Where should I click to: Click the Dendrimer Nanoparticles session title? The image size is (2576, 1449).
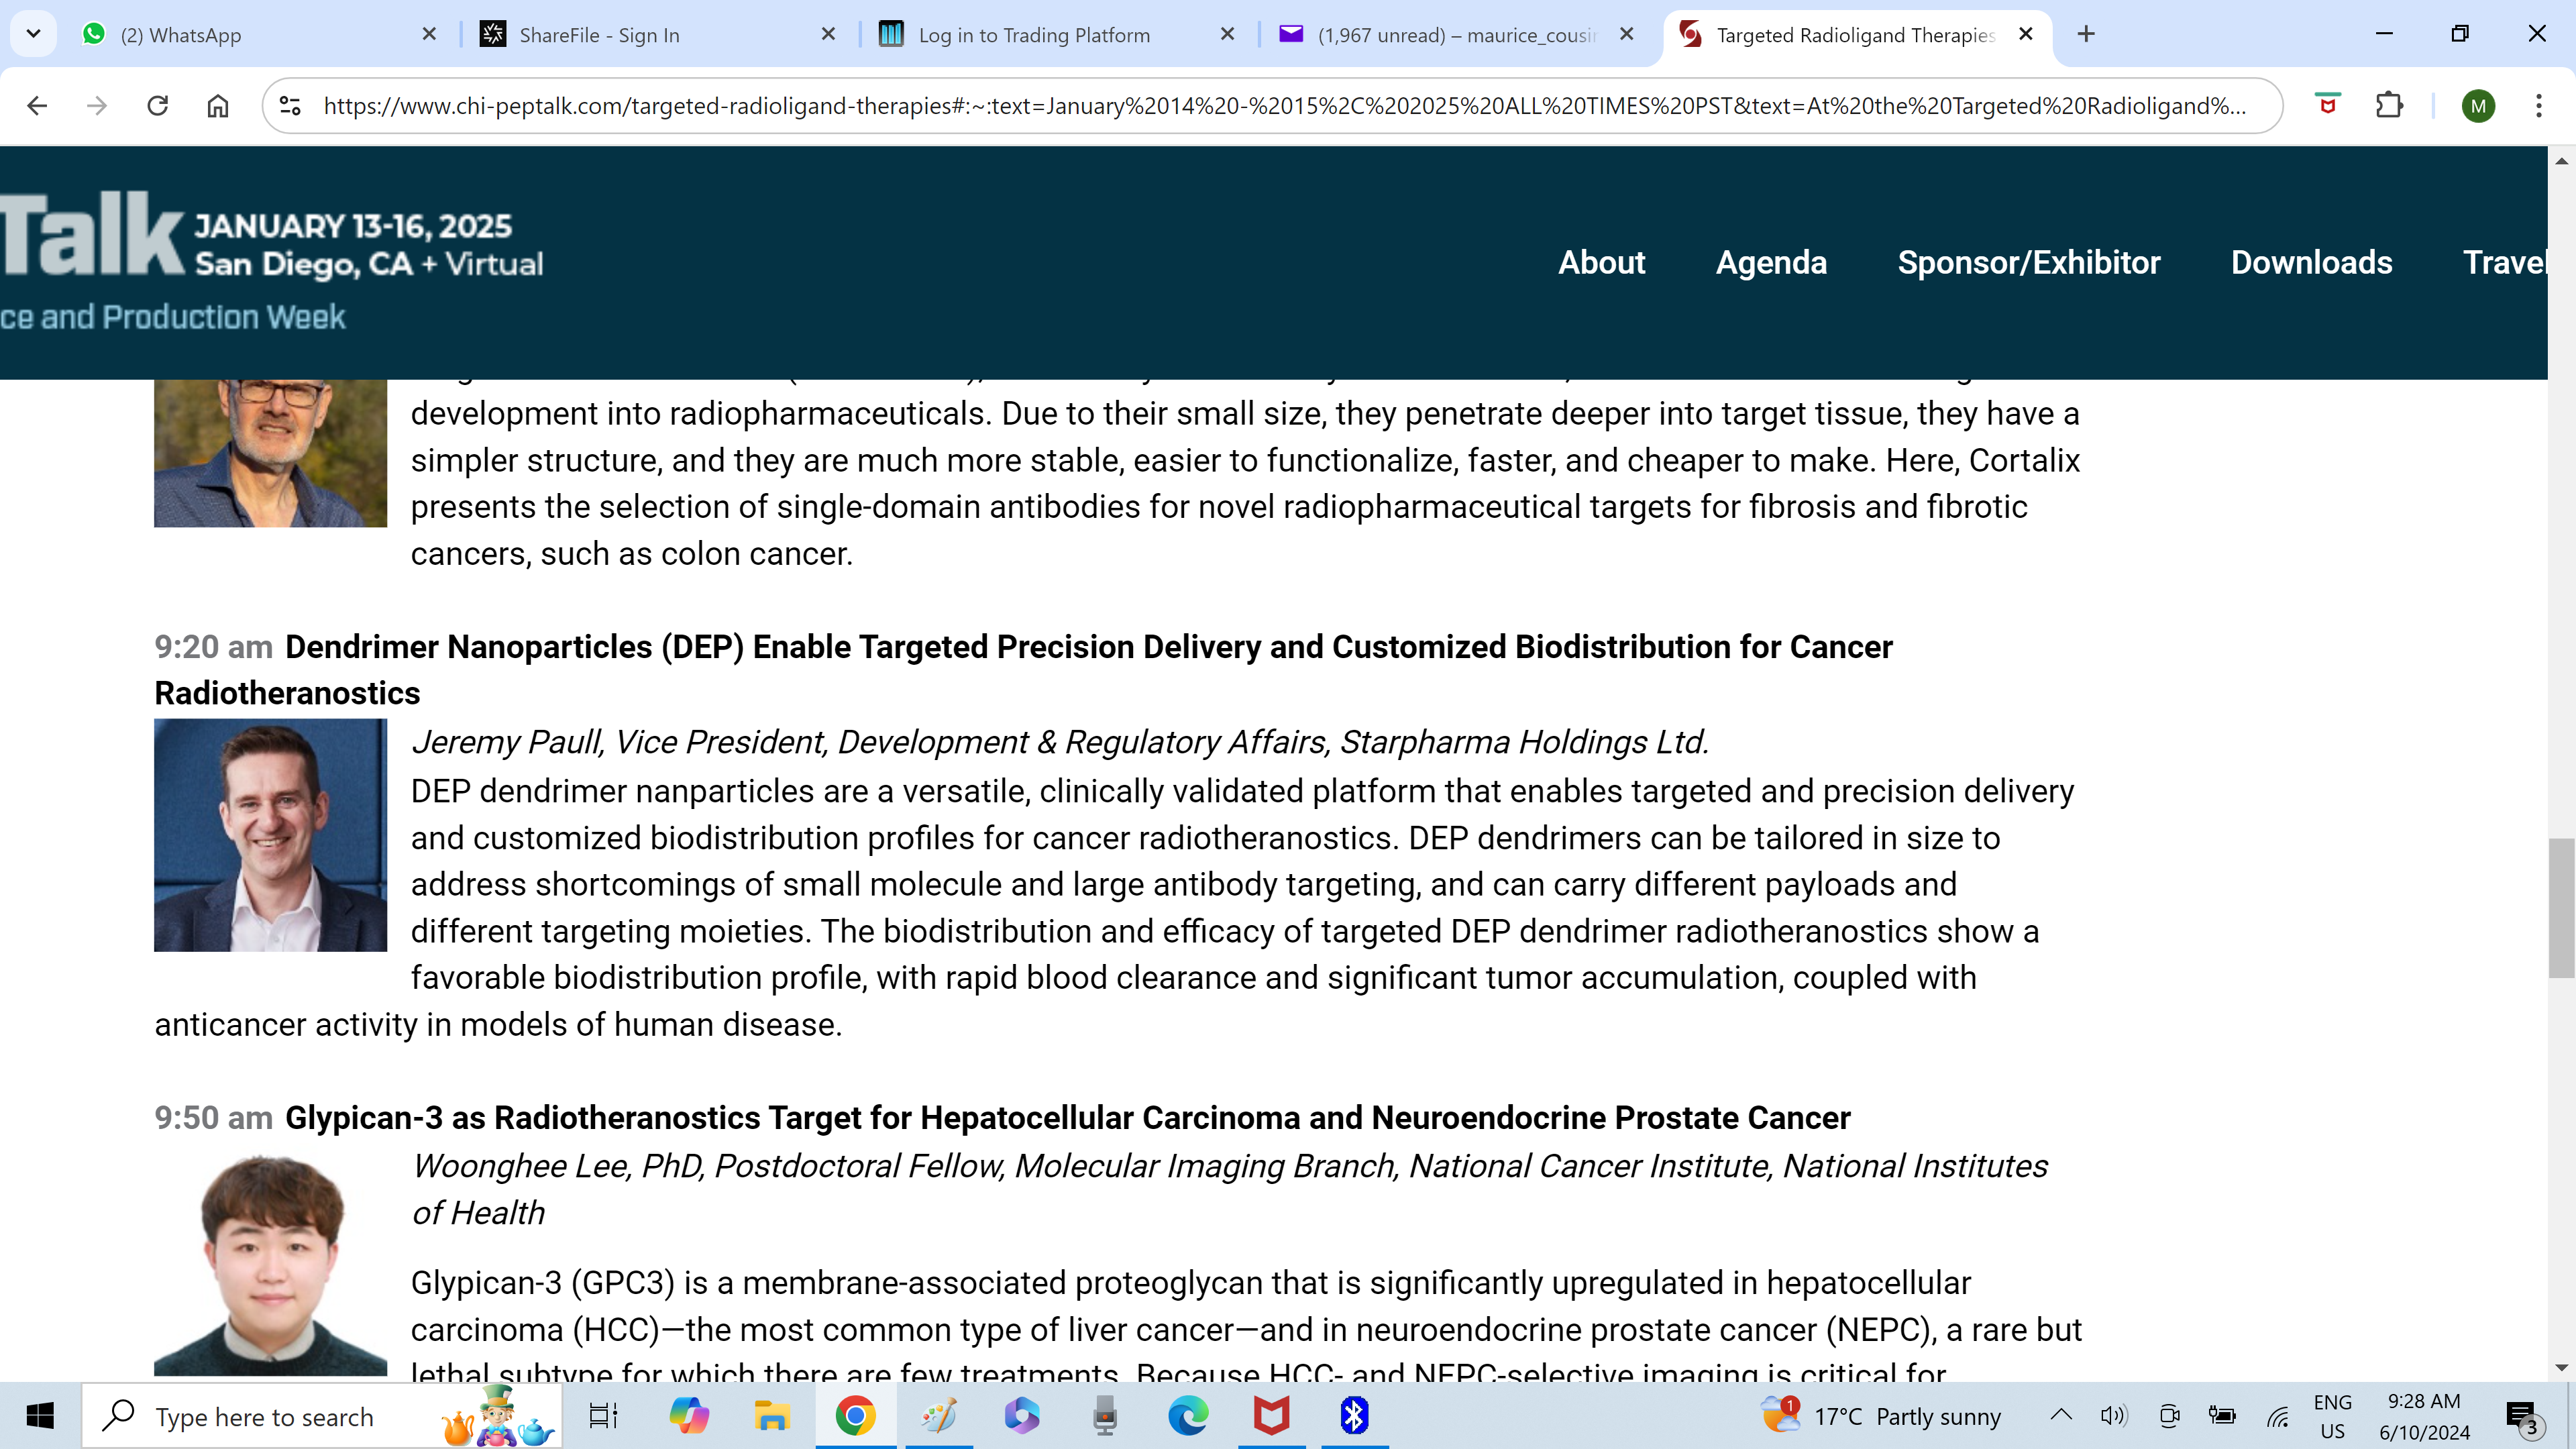pyautogui.click(x=1023, y=670)
